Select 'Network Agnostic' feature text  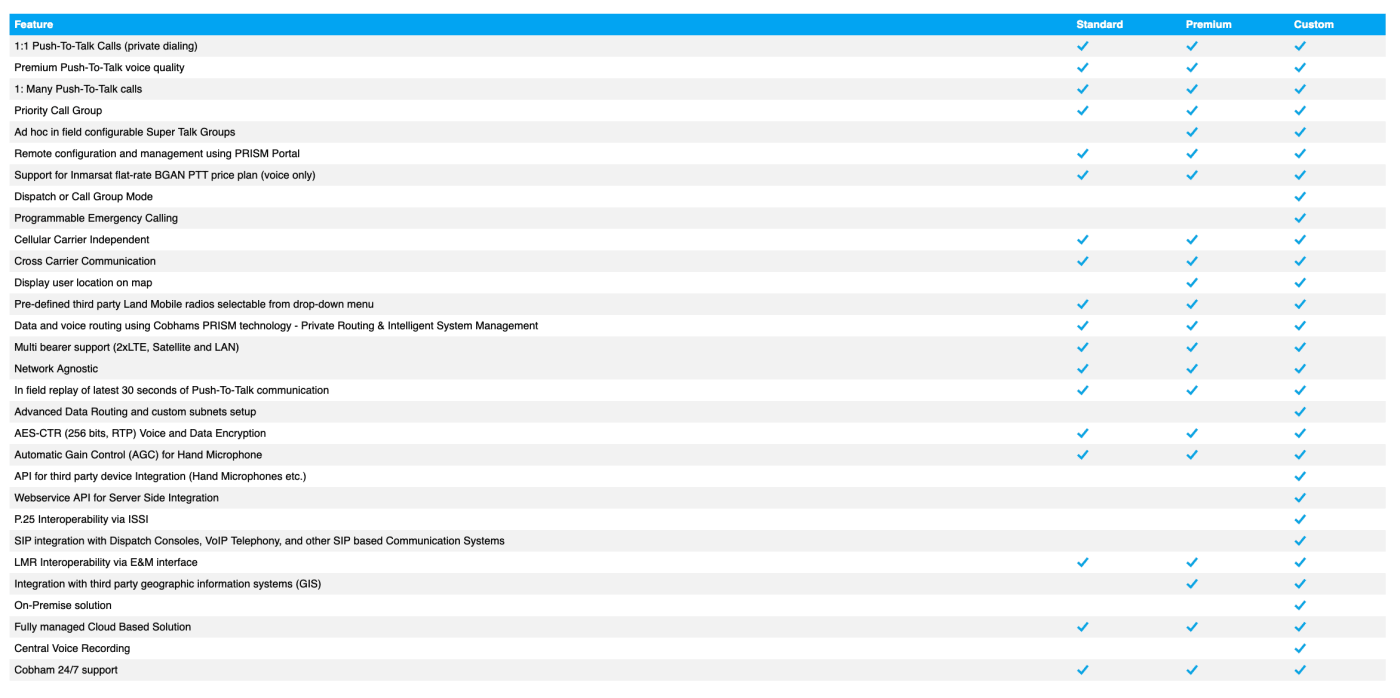tap(56, 369)
